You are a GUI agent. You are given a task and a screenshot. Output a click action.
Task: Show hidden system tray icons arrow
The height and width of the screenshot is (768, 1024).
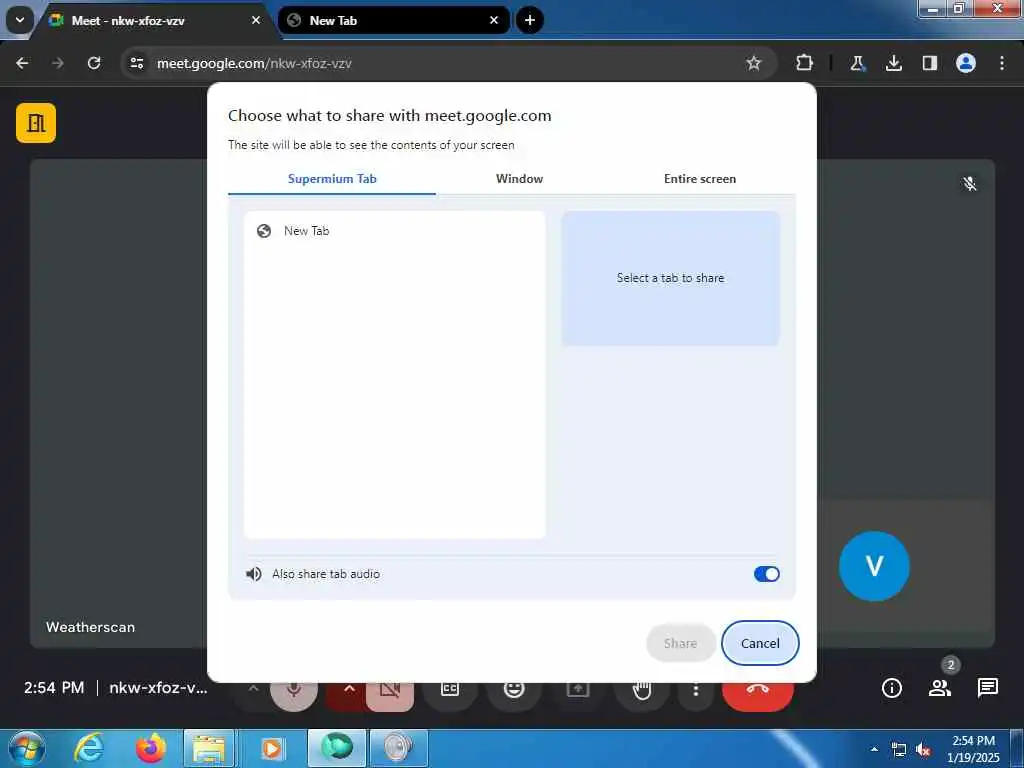pyautogui.click(x=874, y=749)
